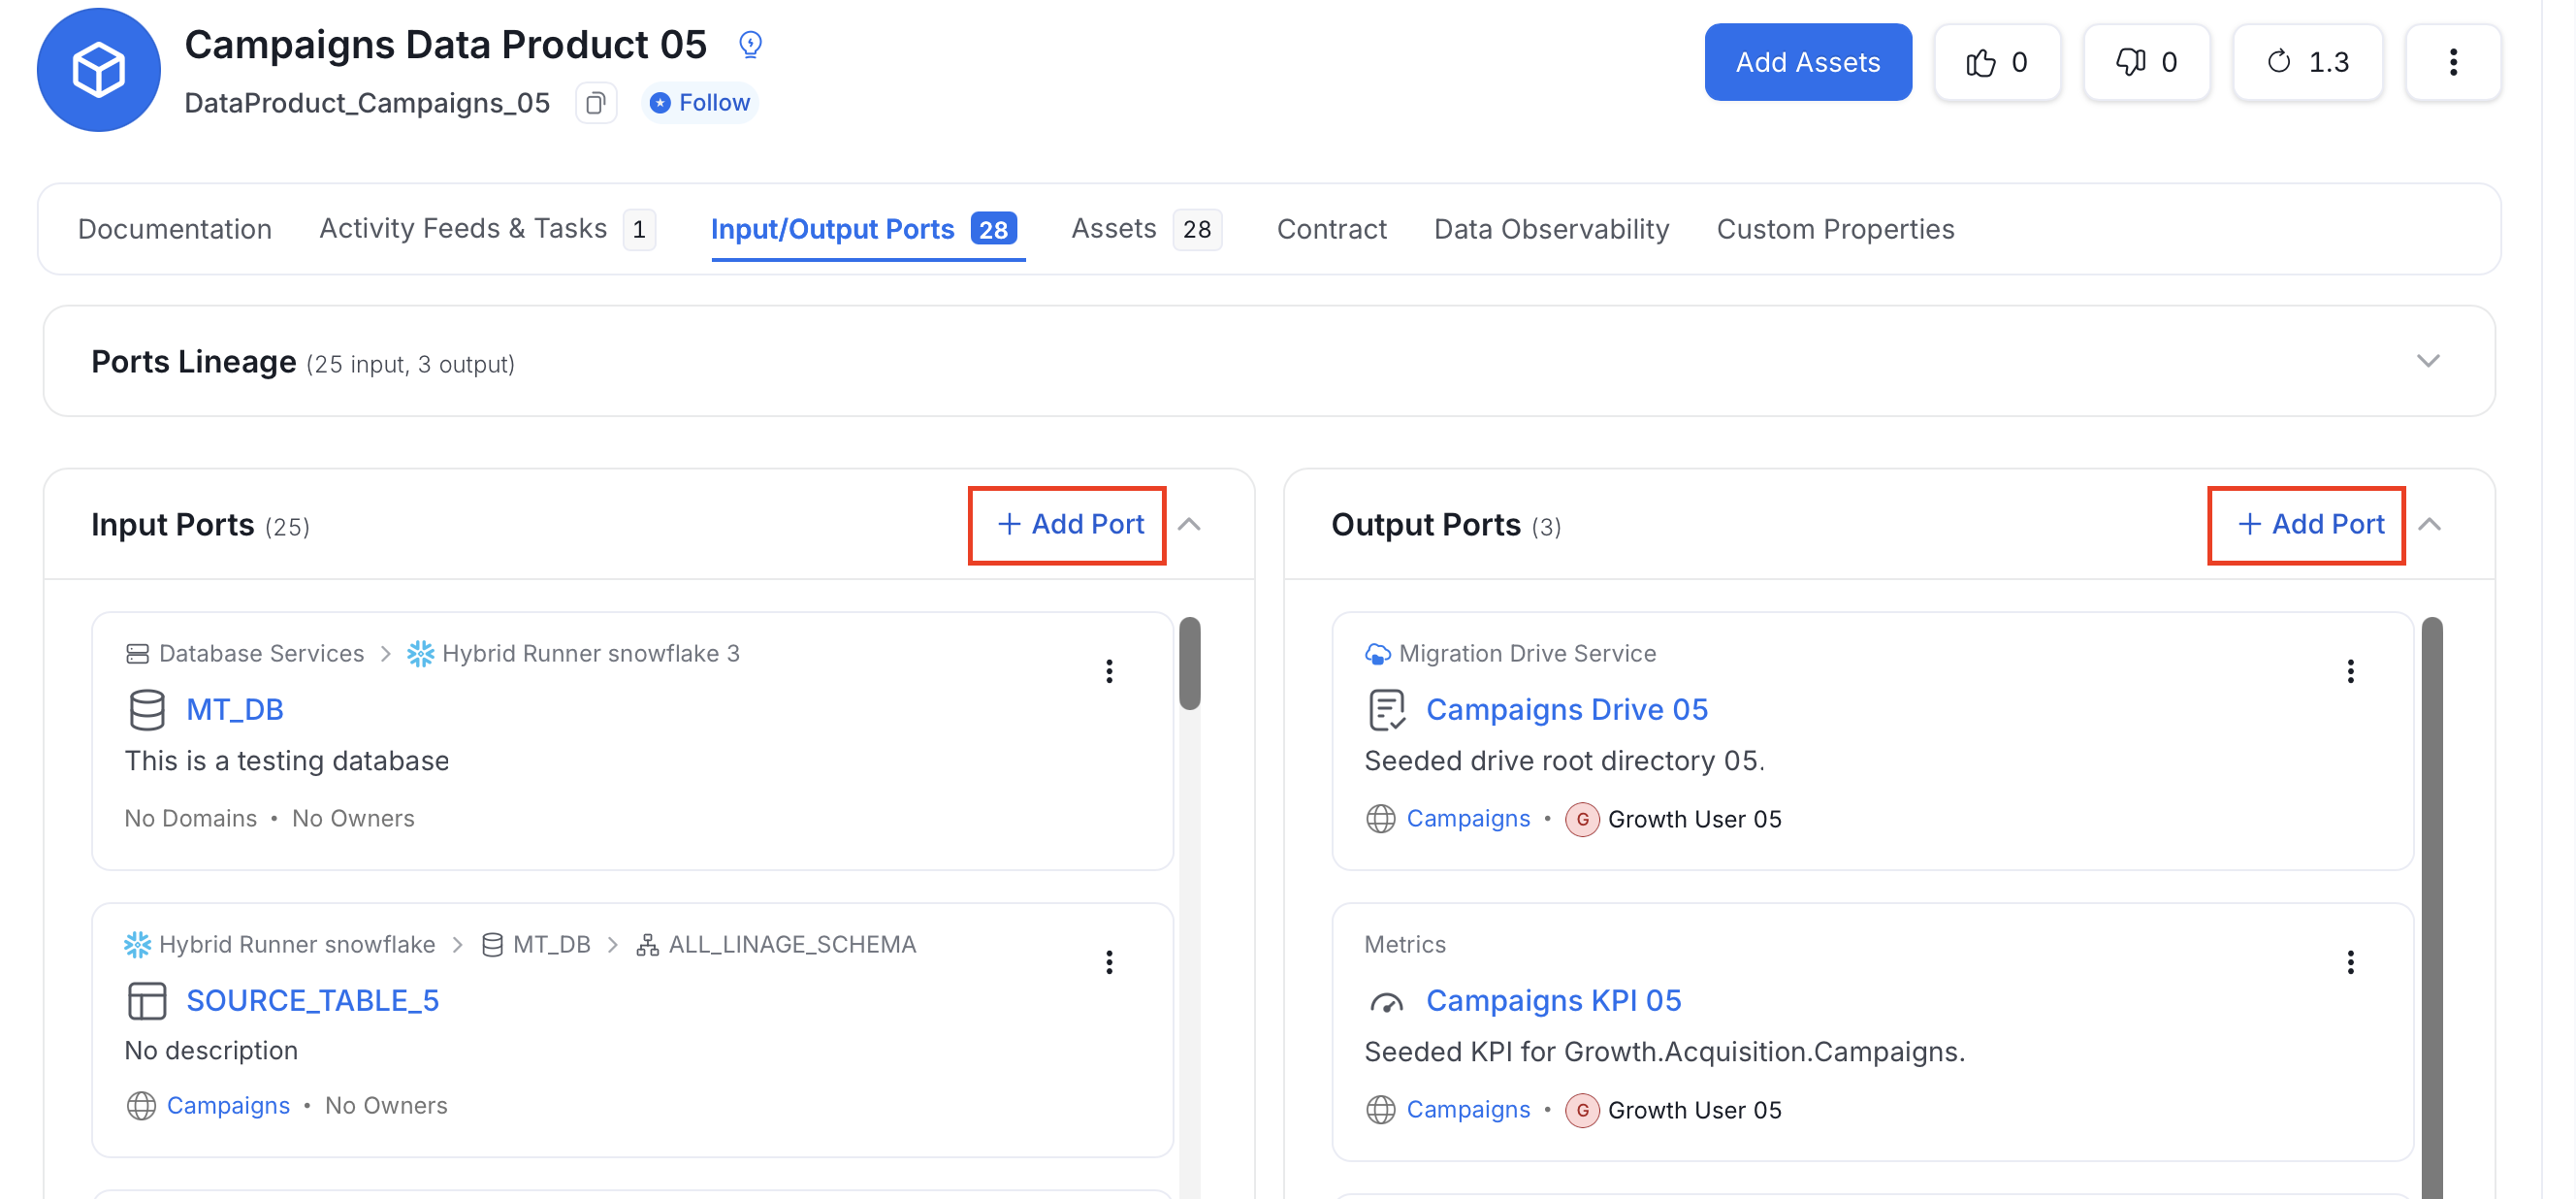Downvote with the thumbs down button
This screenshot has height=1199, width=2576.
coord(2146,62)
